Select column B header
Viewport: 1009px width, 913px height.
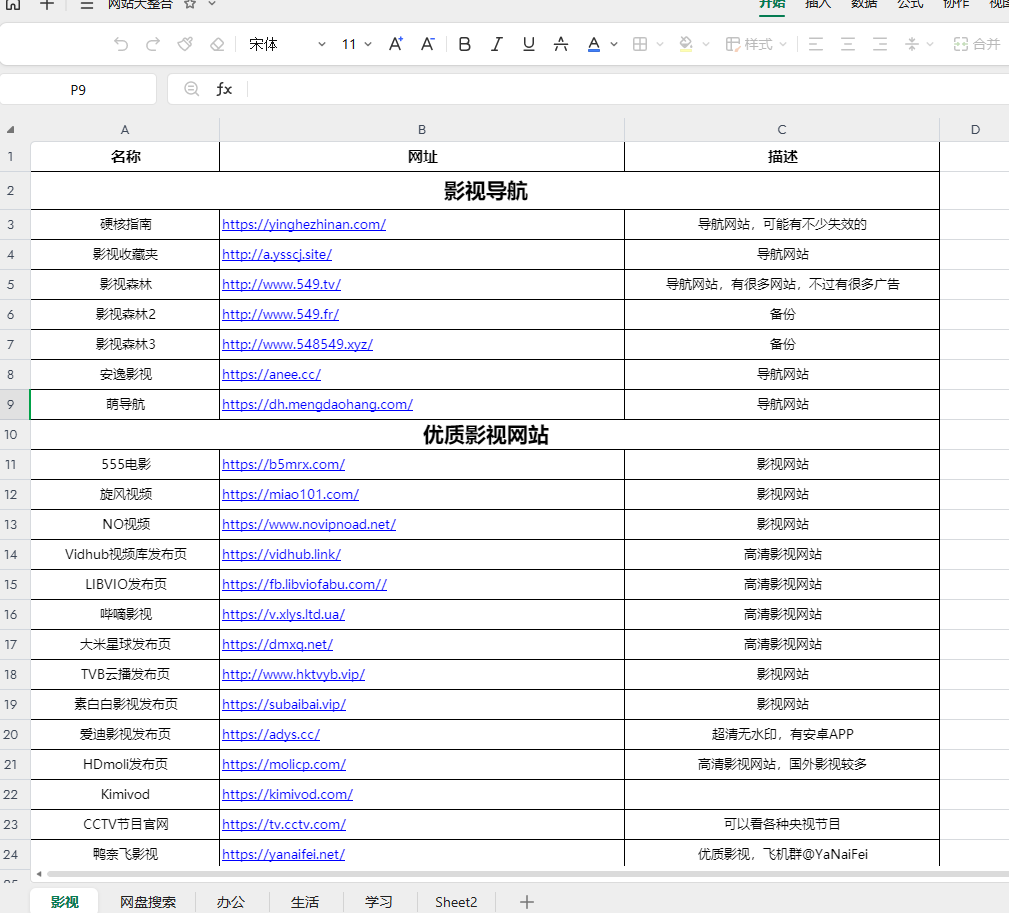click(421, 129)
